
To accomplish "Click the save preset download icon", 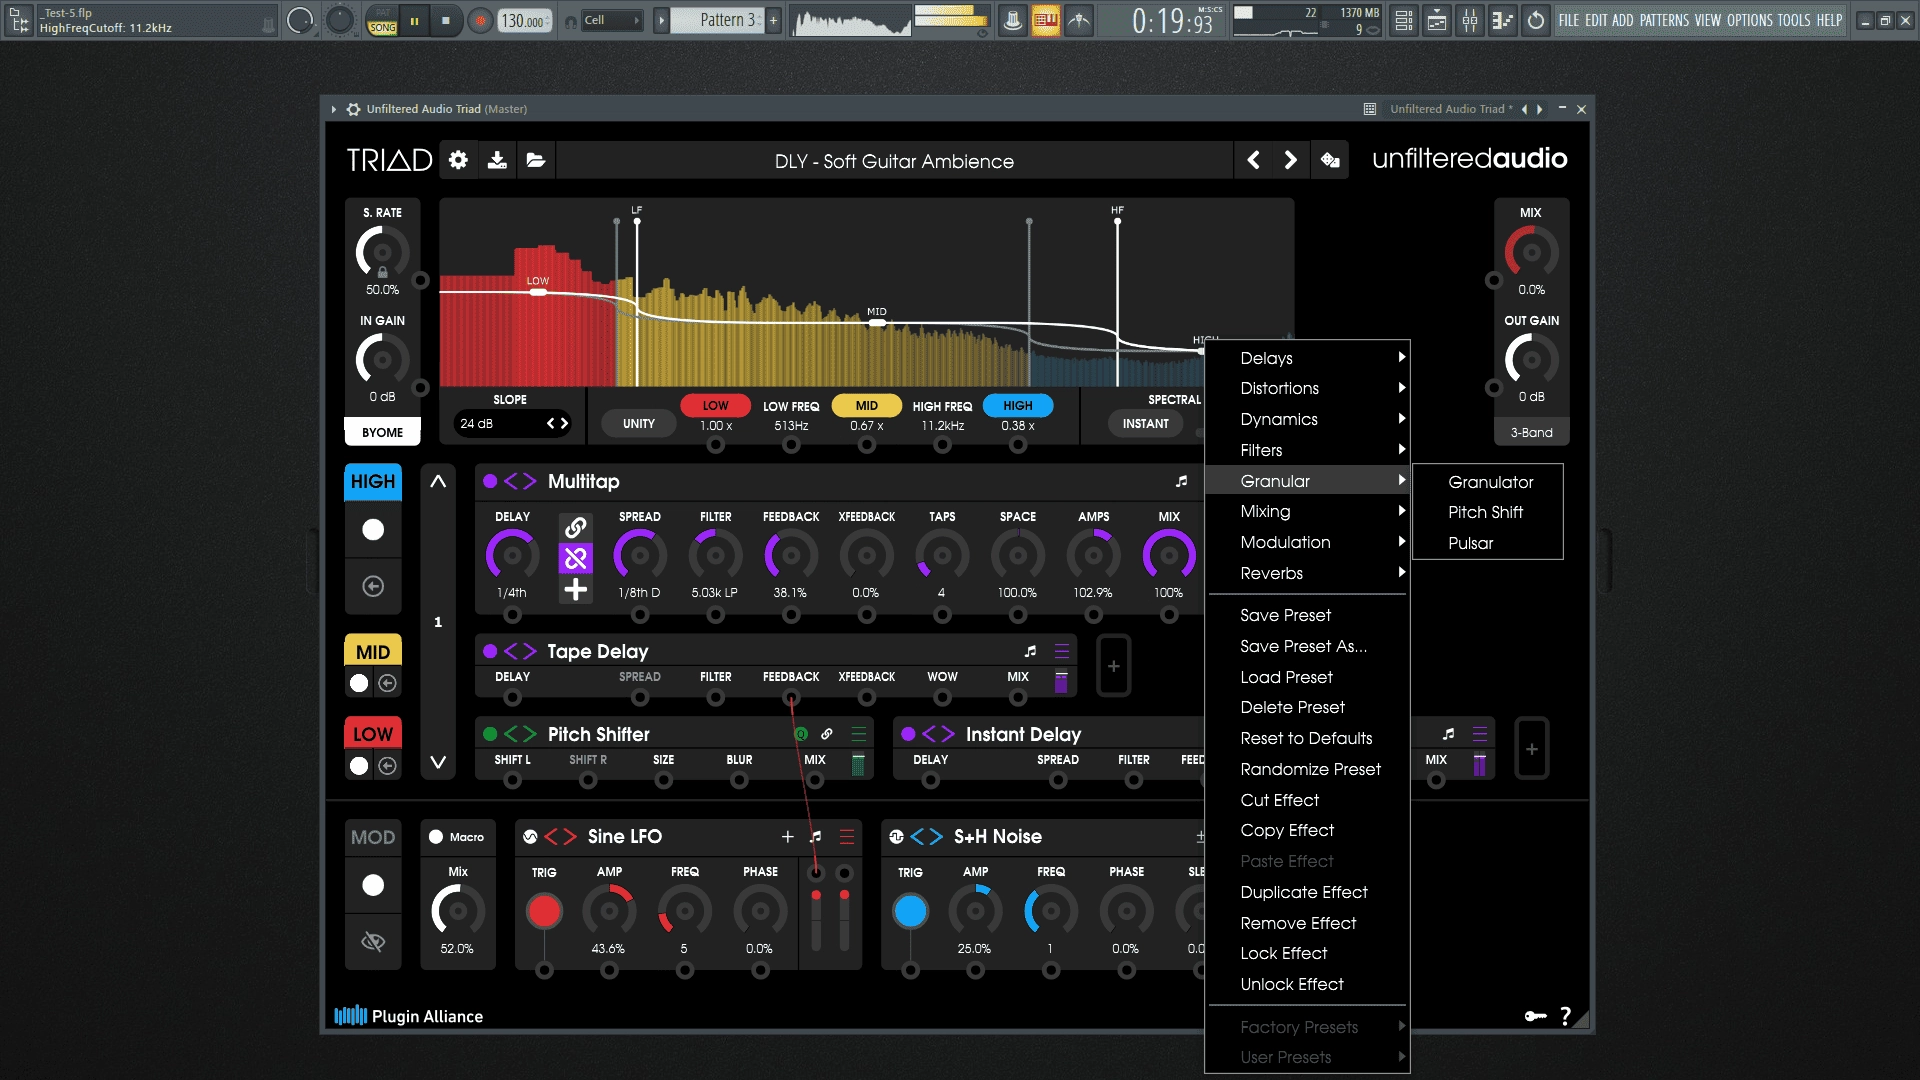I will 497,160.
